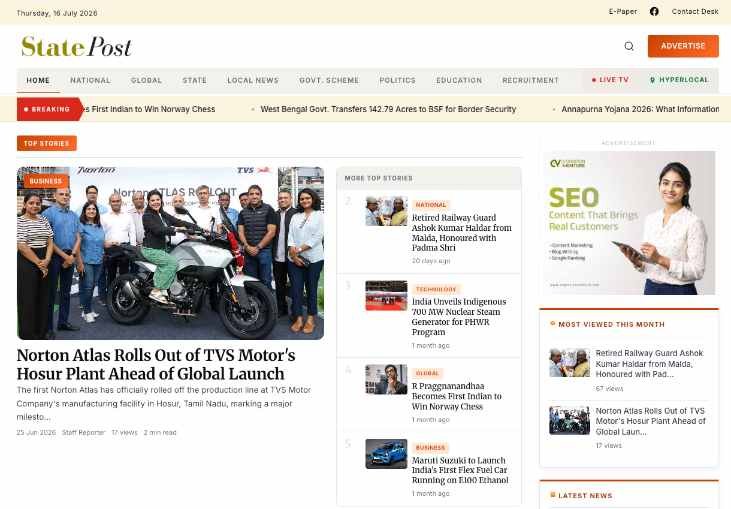Click the State Post logo

(x=76, y=47)
